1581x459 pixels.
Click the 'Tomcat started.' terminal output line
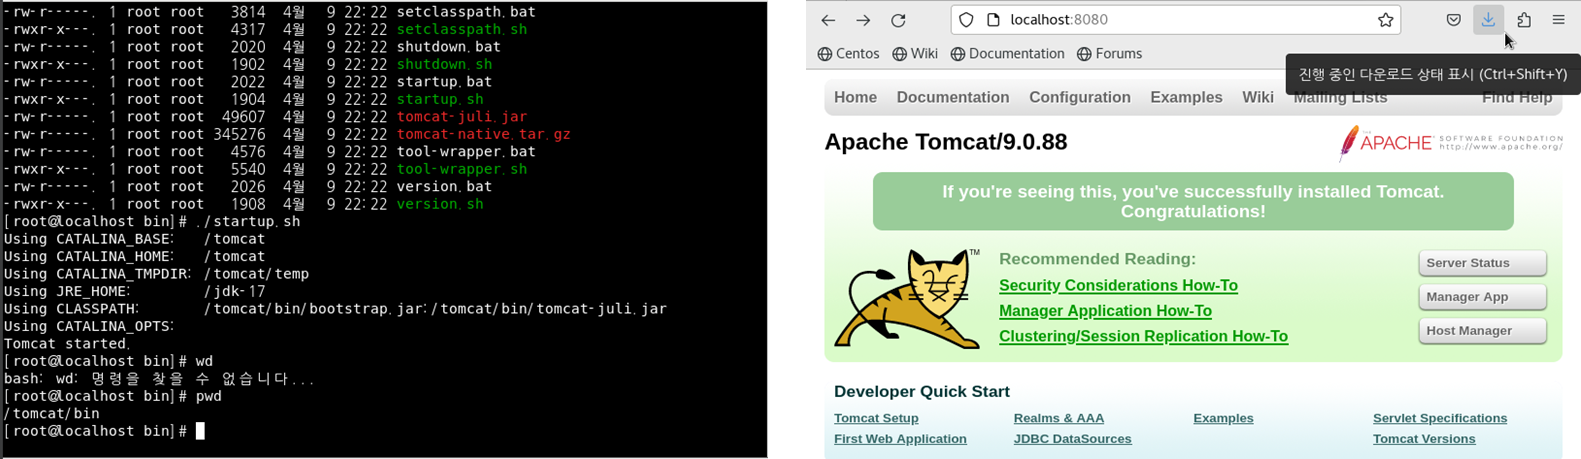67,344
